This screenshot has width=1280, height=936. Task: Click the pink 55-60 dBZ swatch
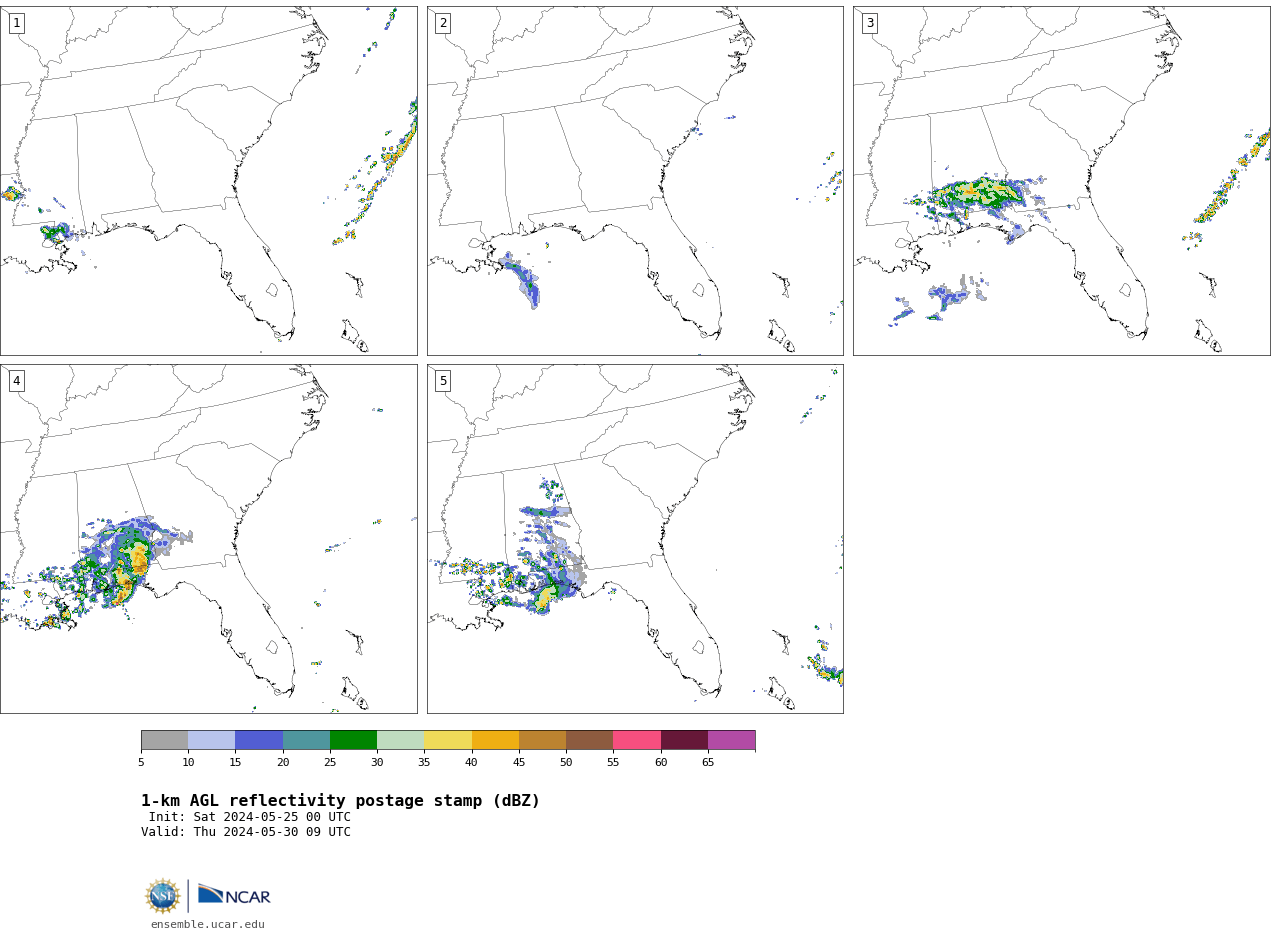click(x=637, y=740)
